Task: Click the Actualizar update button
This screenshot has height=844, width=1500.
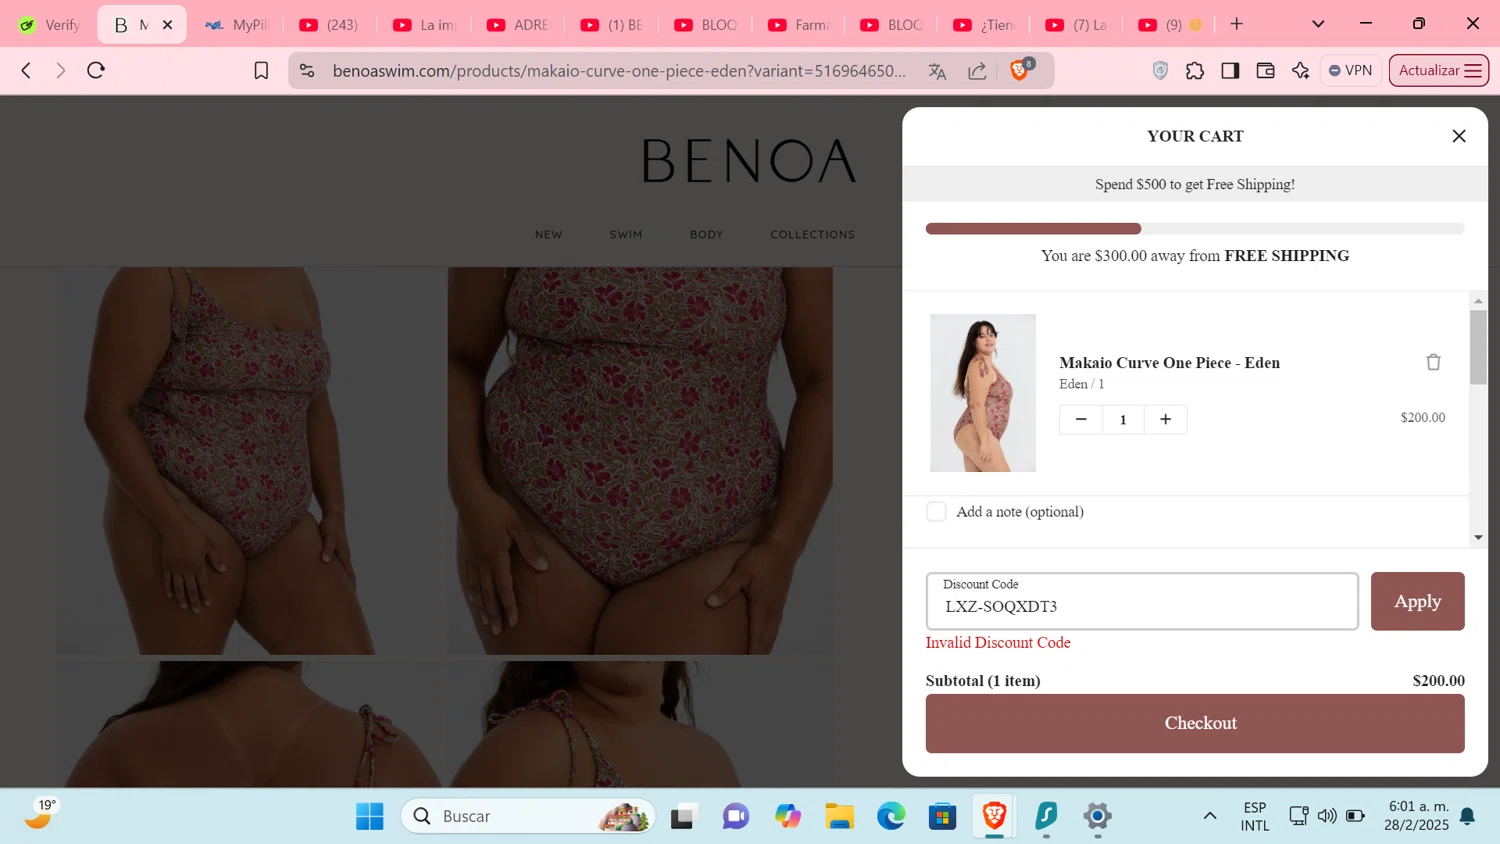Action: coord(1438,70)
